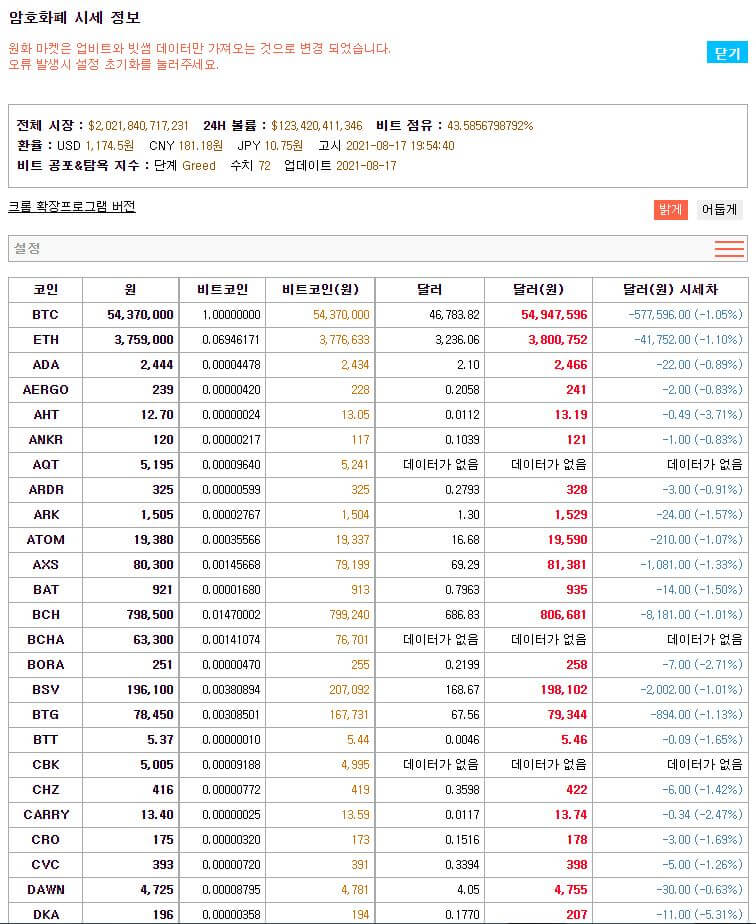This screenshot has width=756, height=924.
Task: Switch to 어둡게 dark theme
Action: 719,209
